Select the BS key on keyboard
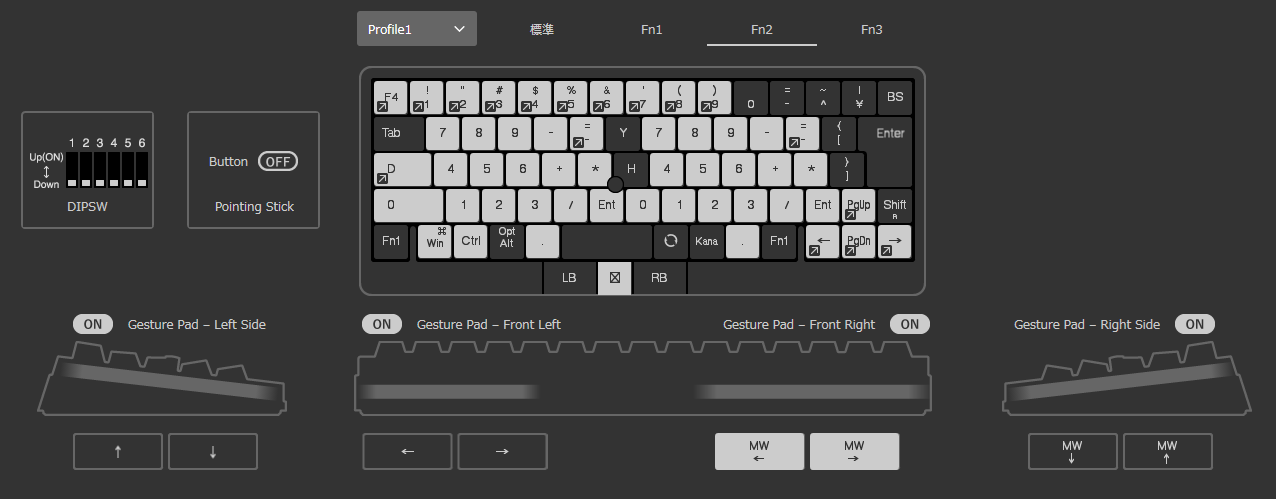This screenshot has width=1276, height=499. 895,97
